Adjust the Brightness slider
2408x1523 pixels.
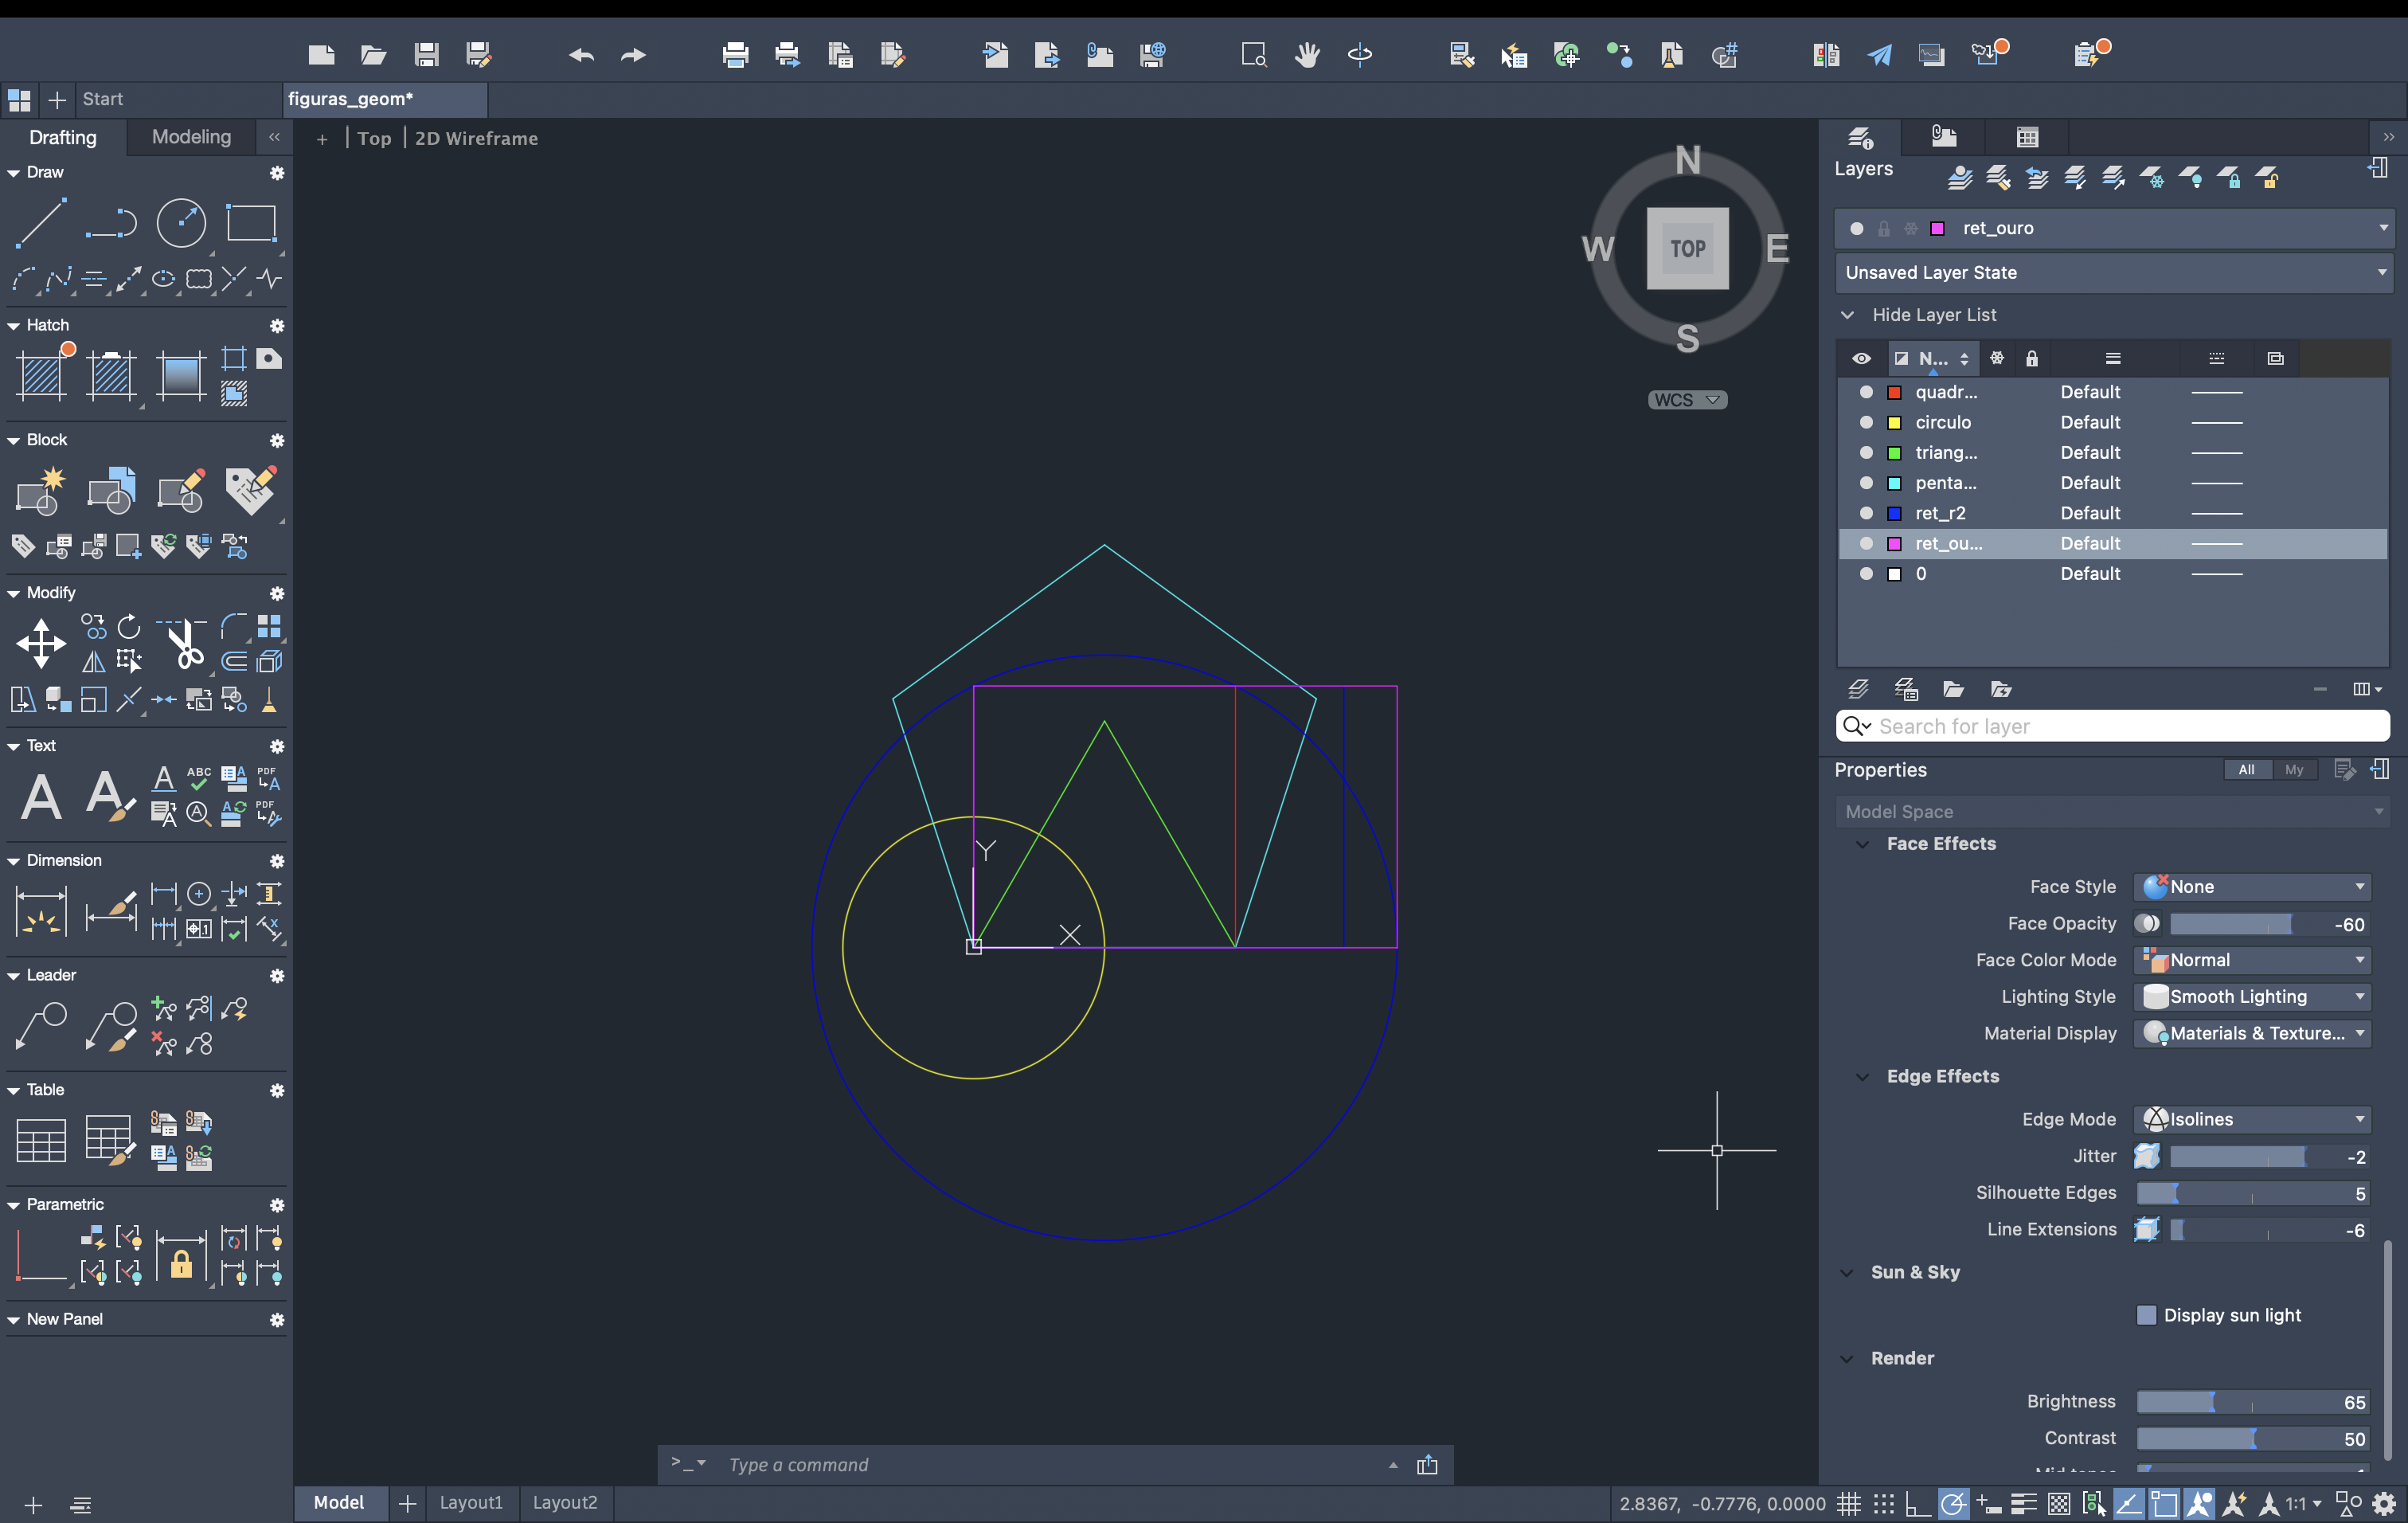[2212, 1402]
